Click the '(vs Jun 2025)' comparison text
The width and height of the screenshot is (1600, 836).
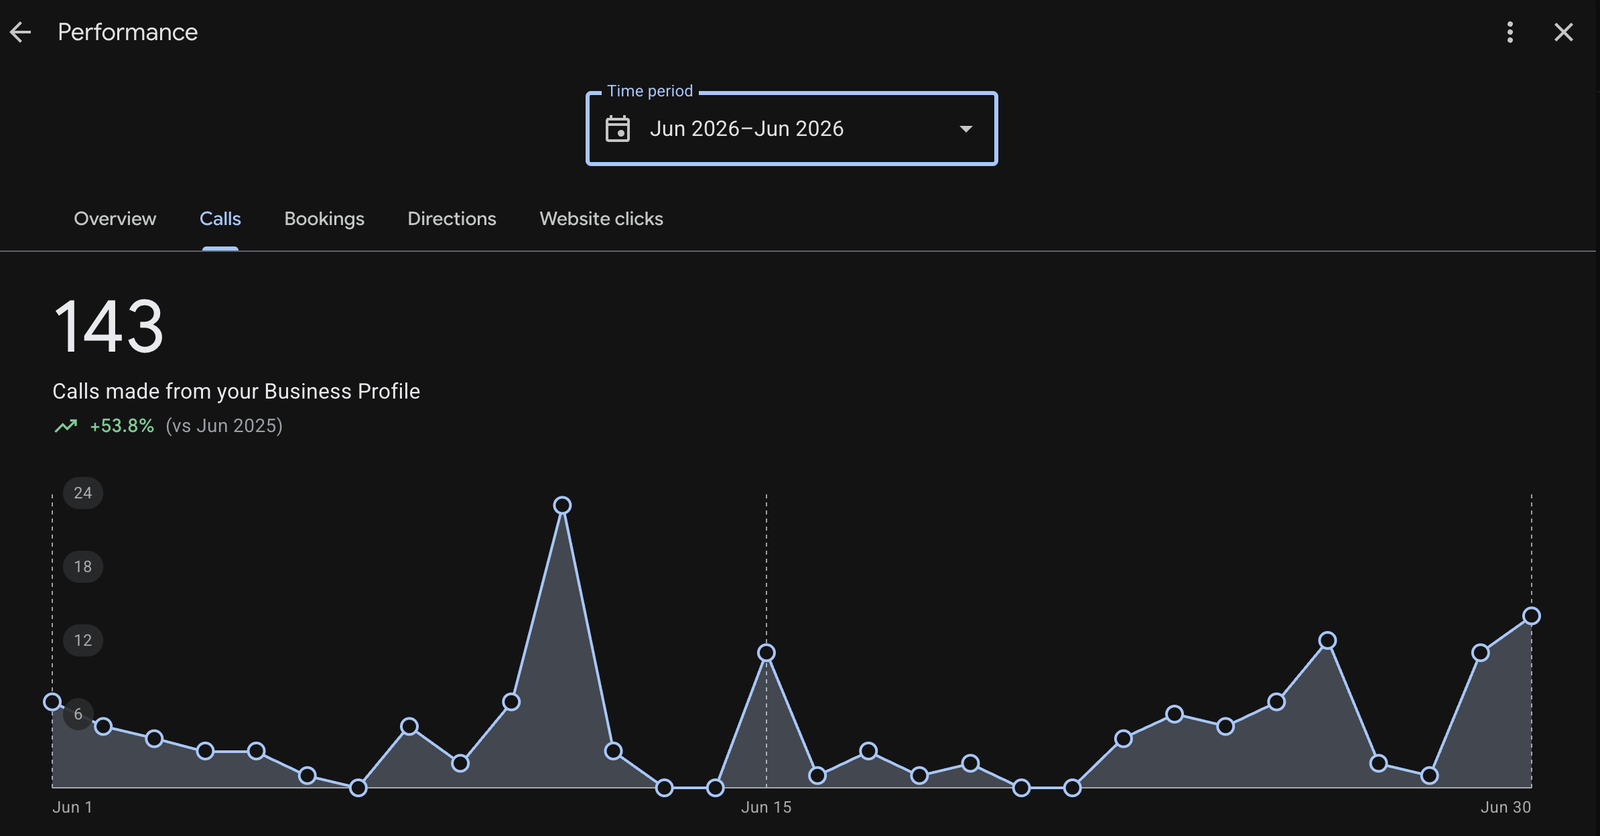pos(224,426)
